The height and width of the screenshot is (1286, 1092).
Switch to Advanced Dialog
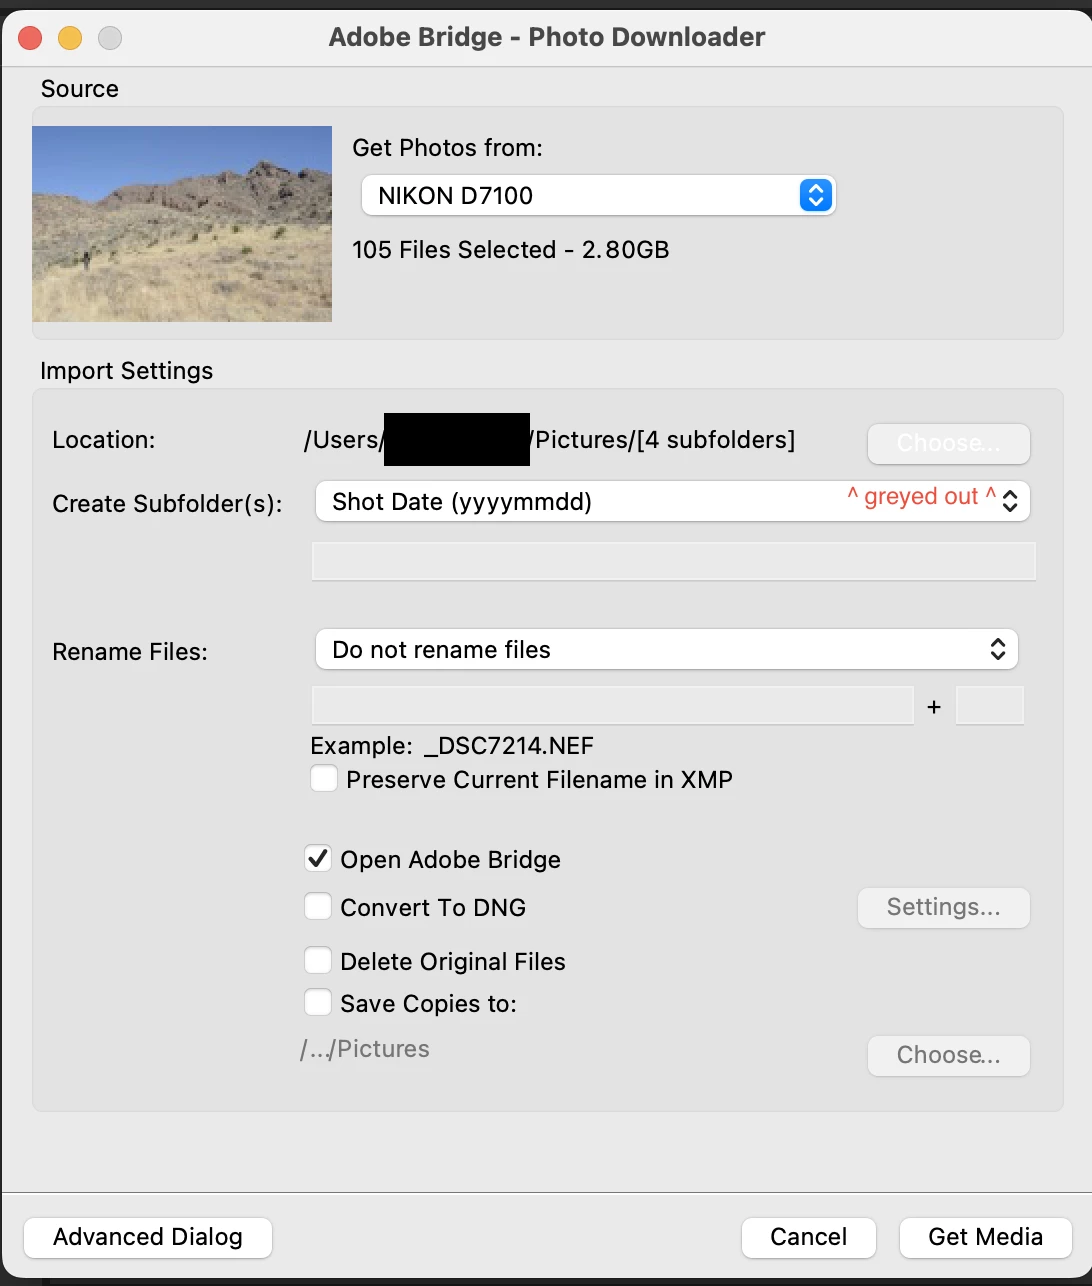coord(148,1237)
